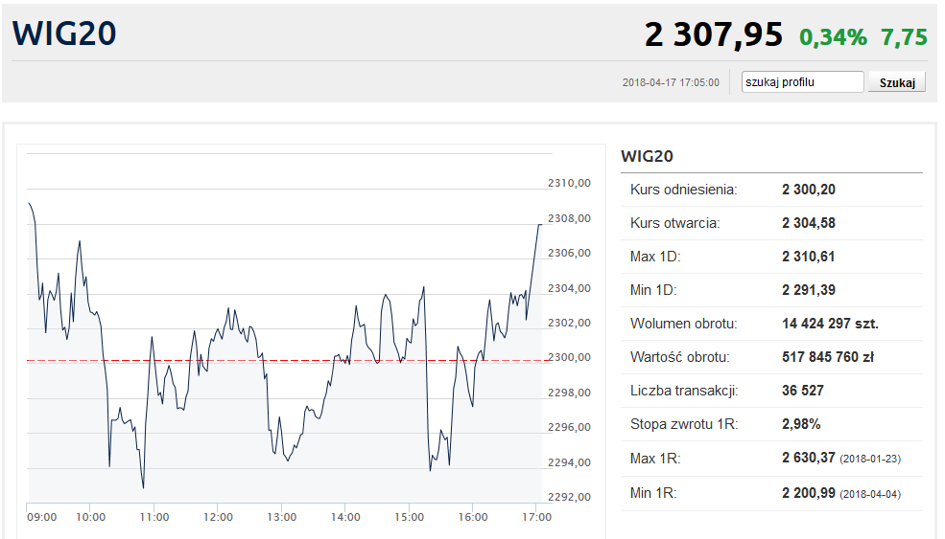The width and height of the screenshot is (945, 539).
Task: Click the green 0,34% percent change
Action: coord(832,37)
